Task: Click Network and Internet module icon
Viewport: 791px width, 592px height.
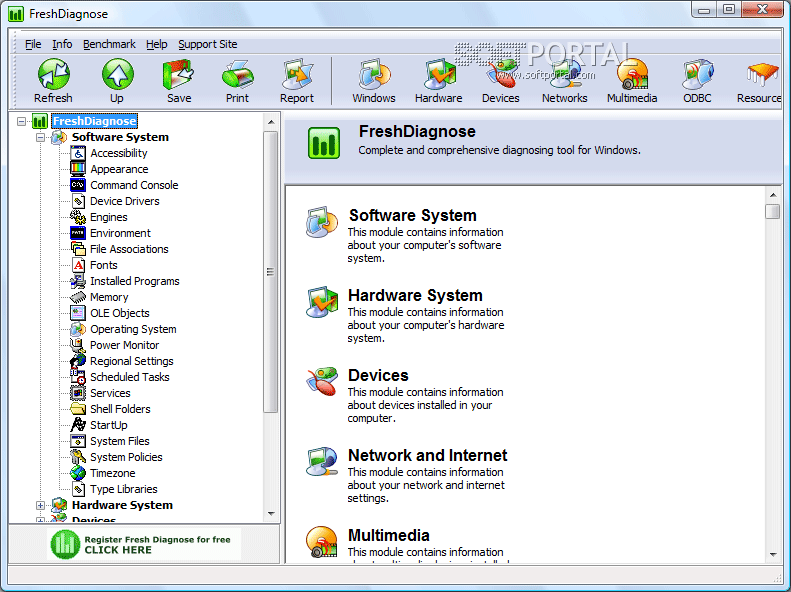Action: [x=322, y=461]
